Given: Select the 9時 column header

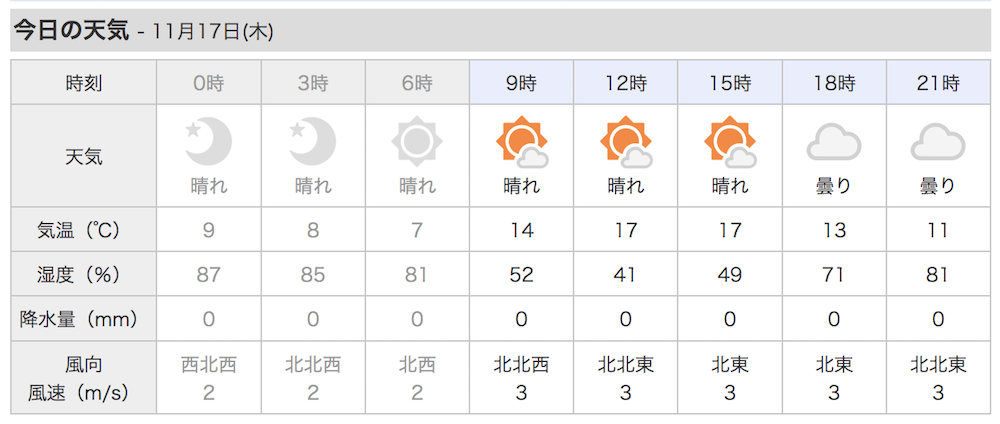Looking at the screenshot, I should pos(522,82).
